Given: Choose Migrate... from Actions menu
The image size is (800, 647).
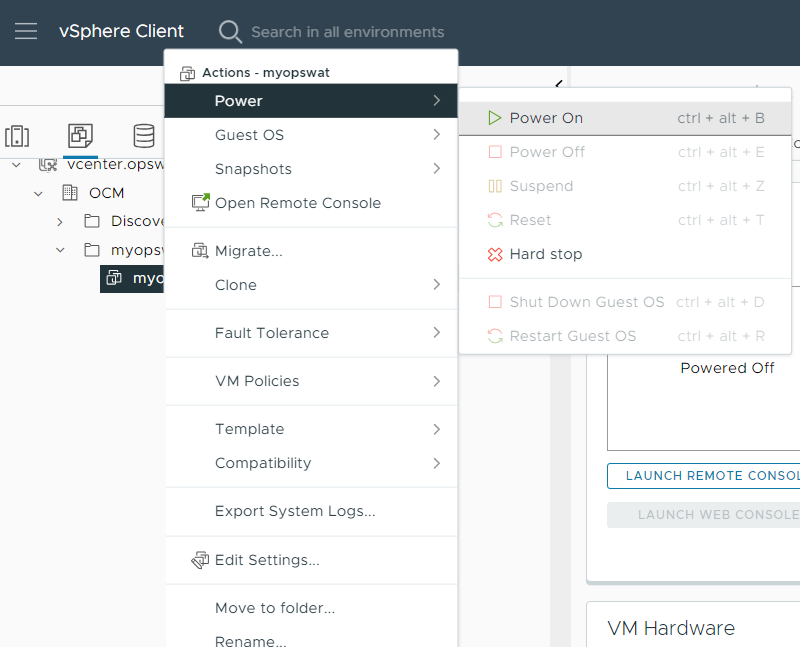Looking at the screenshot, I should [311, 251].
